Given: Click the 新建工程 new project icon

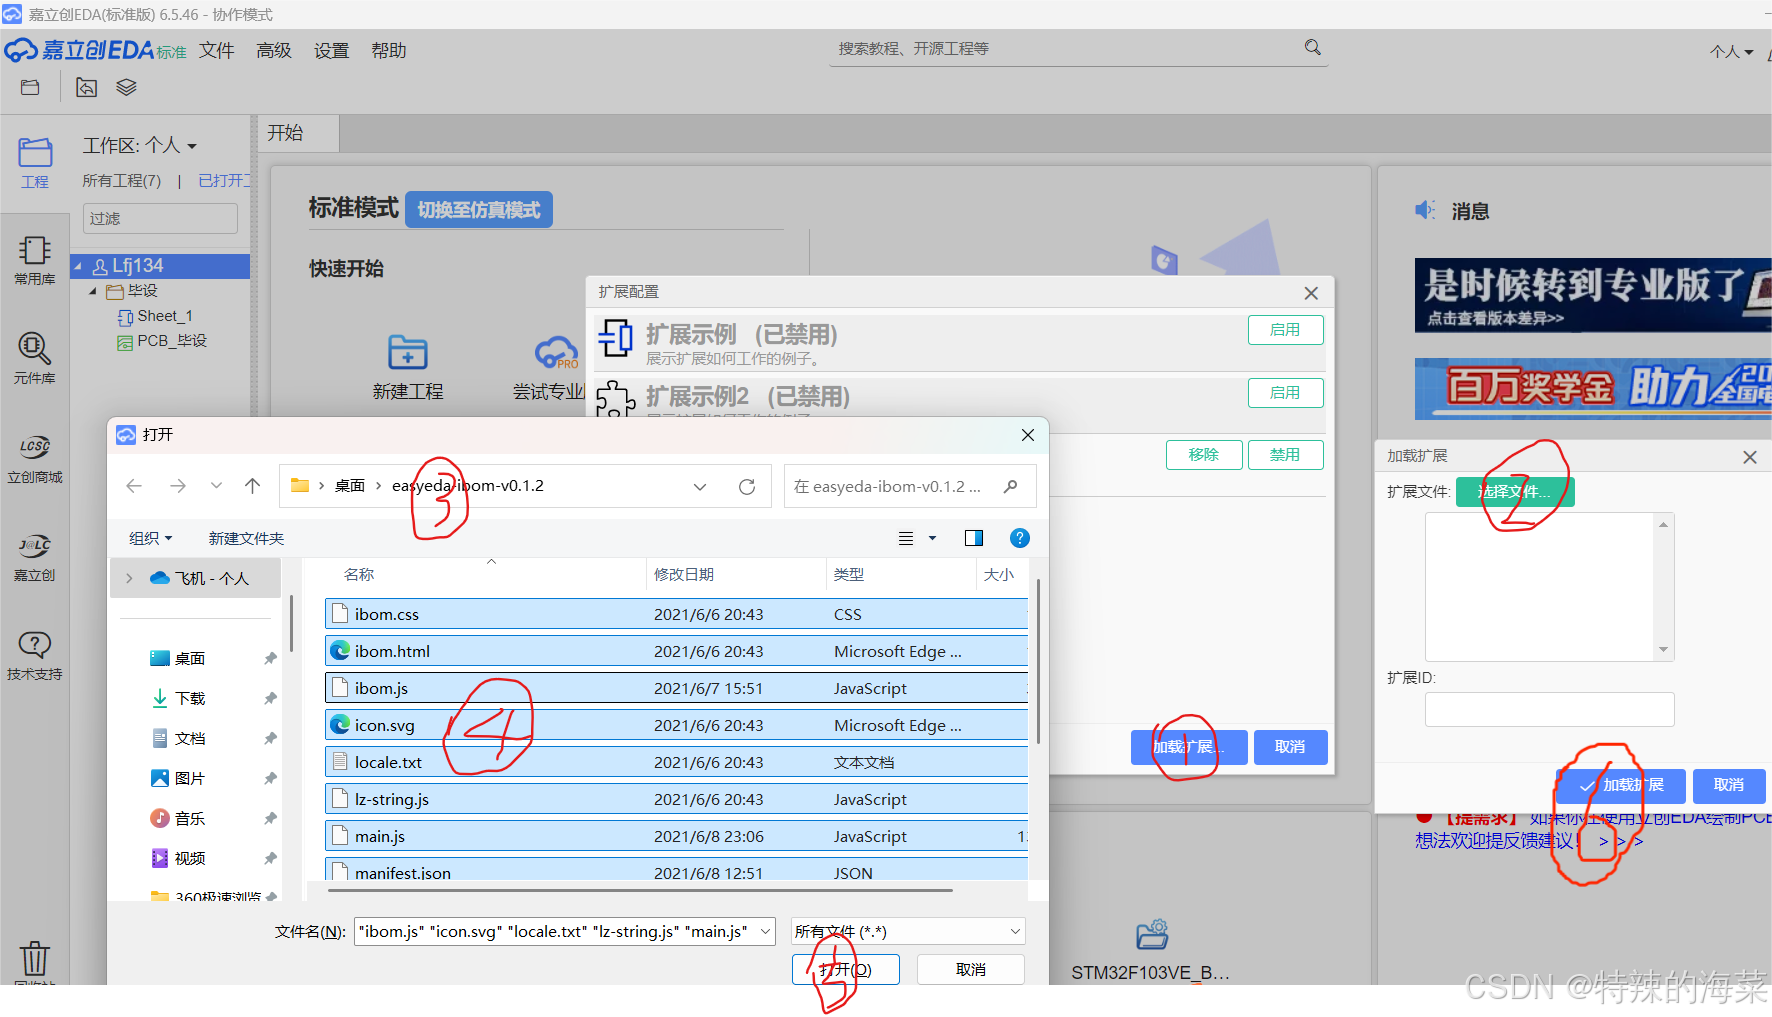Looking at the screenshot, I should click(408, 352).
